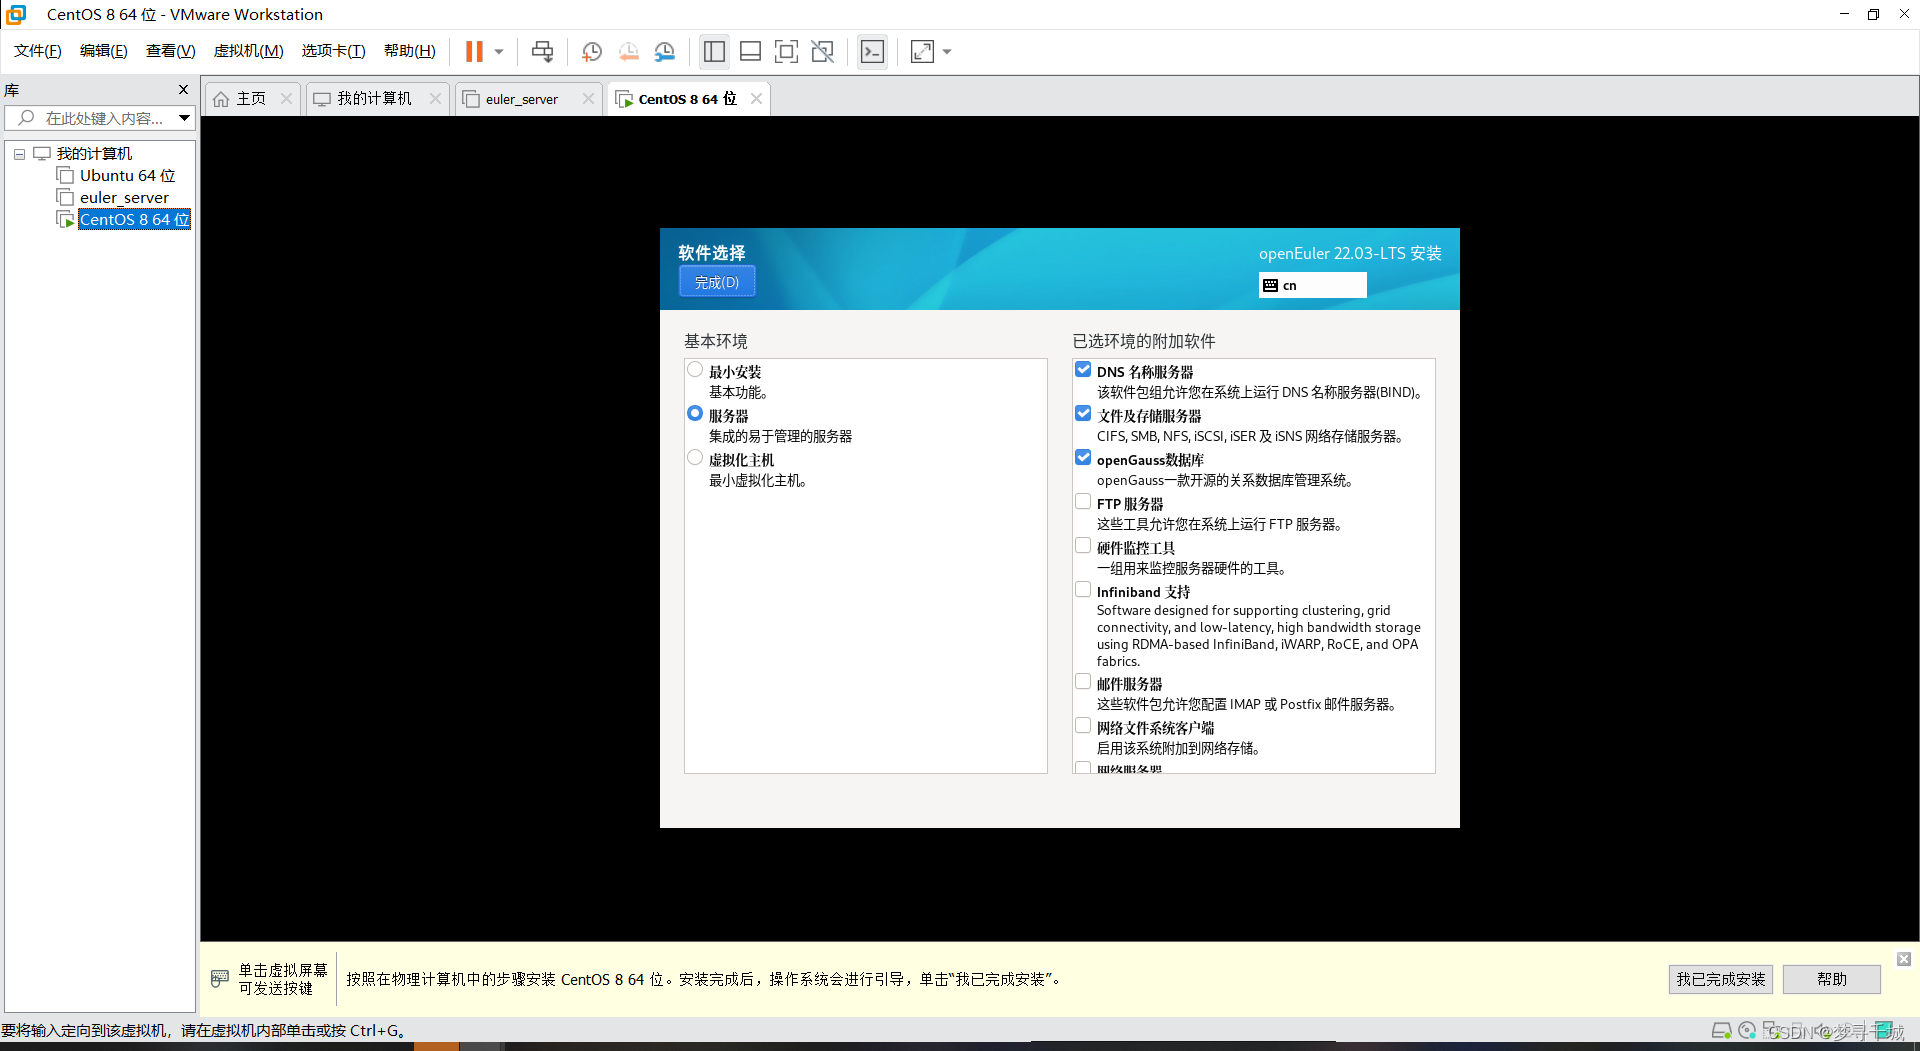The image size is (1920, 1051).
Task: Switch to the 主页 tab
Action: coord(251,98)
